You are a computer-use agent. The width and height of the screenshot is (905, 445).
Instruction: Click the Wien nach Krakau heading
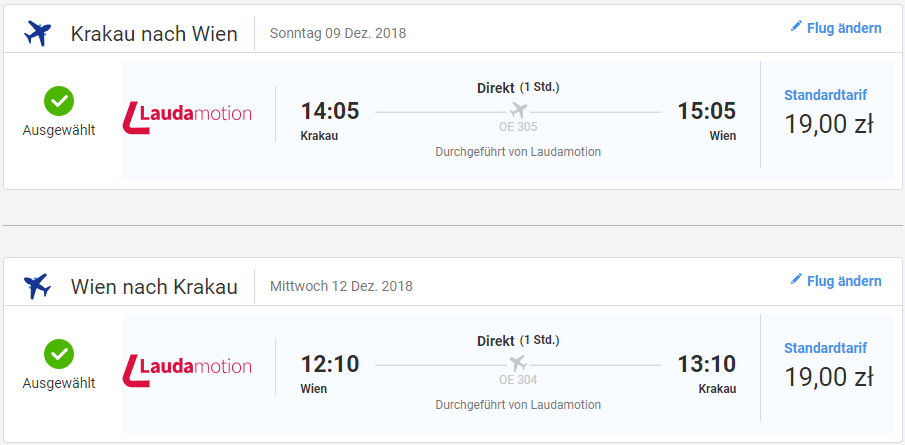(154, 287)
